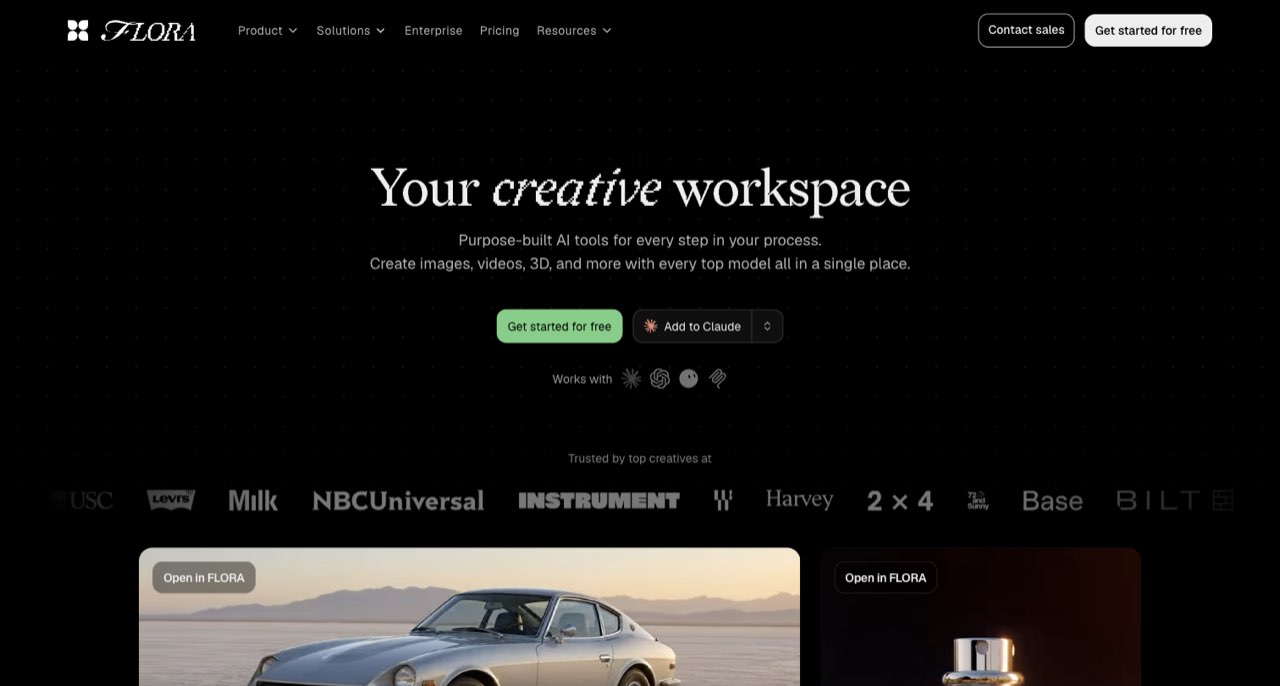Click the "Works with" label
This screenshot has width=1280, height=686.
pyautogui.click(x=582, y=379)
